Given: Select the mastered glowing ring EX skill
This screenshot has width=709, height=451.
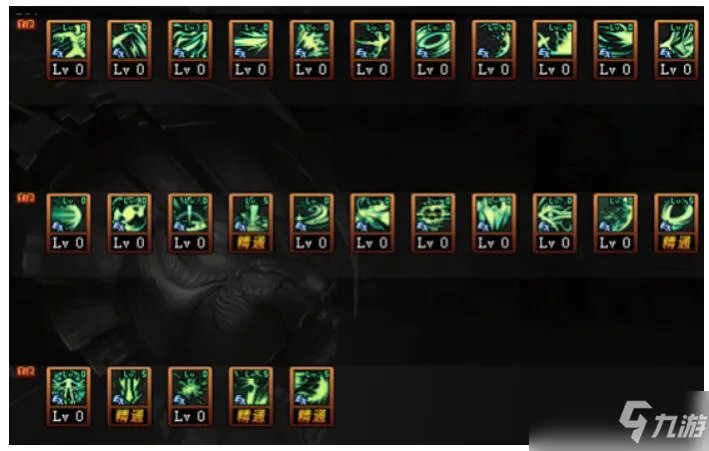Looking at the screenshot, I should point(676,223).
